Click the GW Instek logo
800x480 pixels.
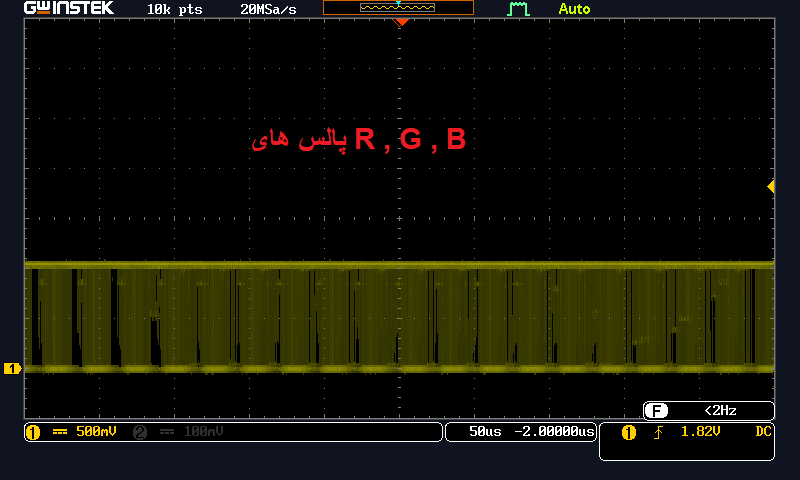pos(69,8)
